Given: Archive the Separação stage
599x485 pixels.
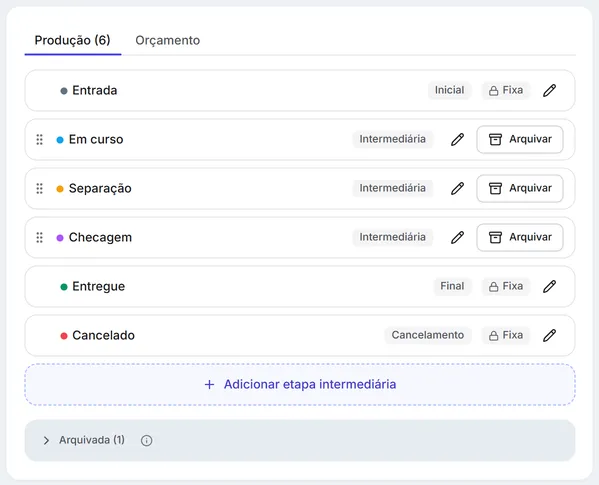Looking at the screenshot, I should 520,188.
